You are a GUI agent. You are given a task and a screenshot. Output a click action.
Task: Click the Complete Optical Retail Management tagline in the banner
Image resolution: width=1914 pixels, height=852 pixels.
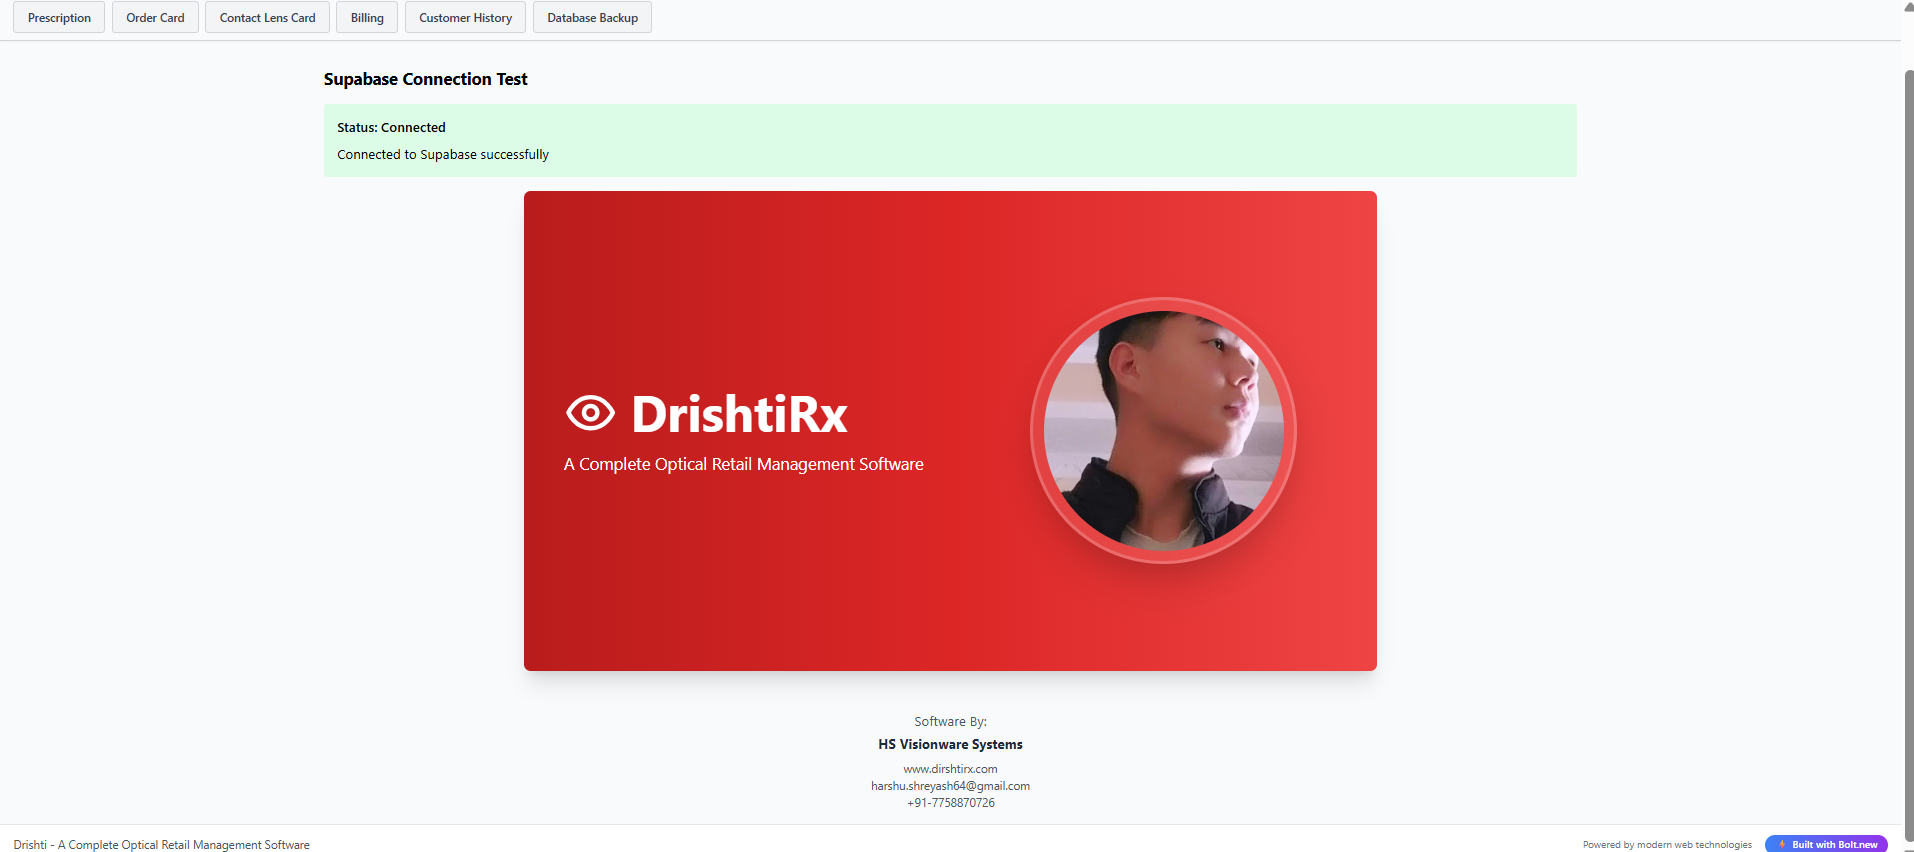[x=744, y=464]
